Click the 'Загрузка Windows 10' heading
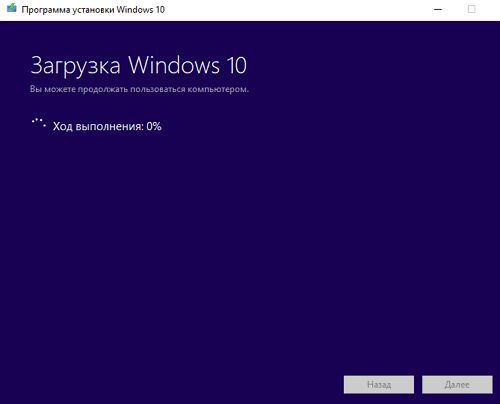The width and height of the screenshot is (500, 404). click(x=139, y=65)
